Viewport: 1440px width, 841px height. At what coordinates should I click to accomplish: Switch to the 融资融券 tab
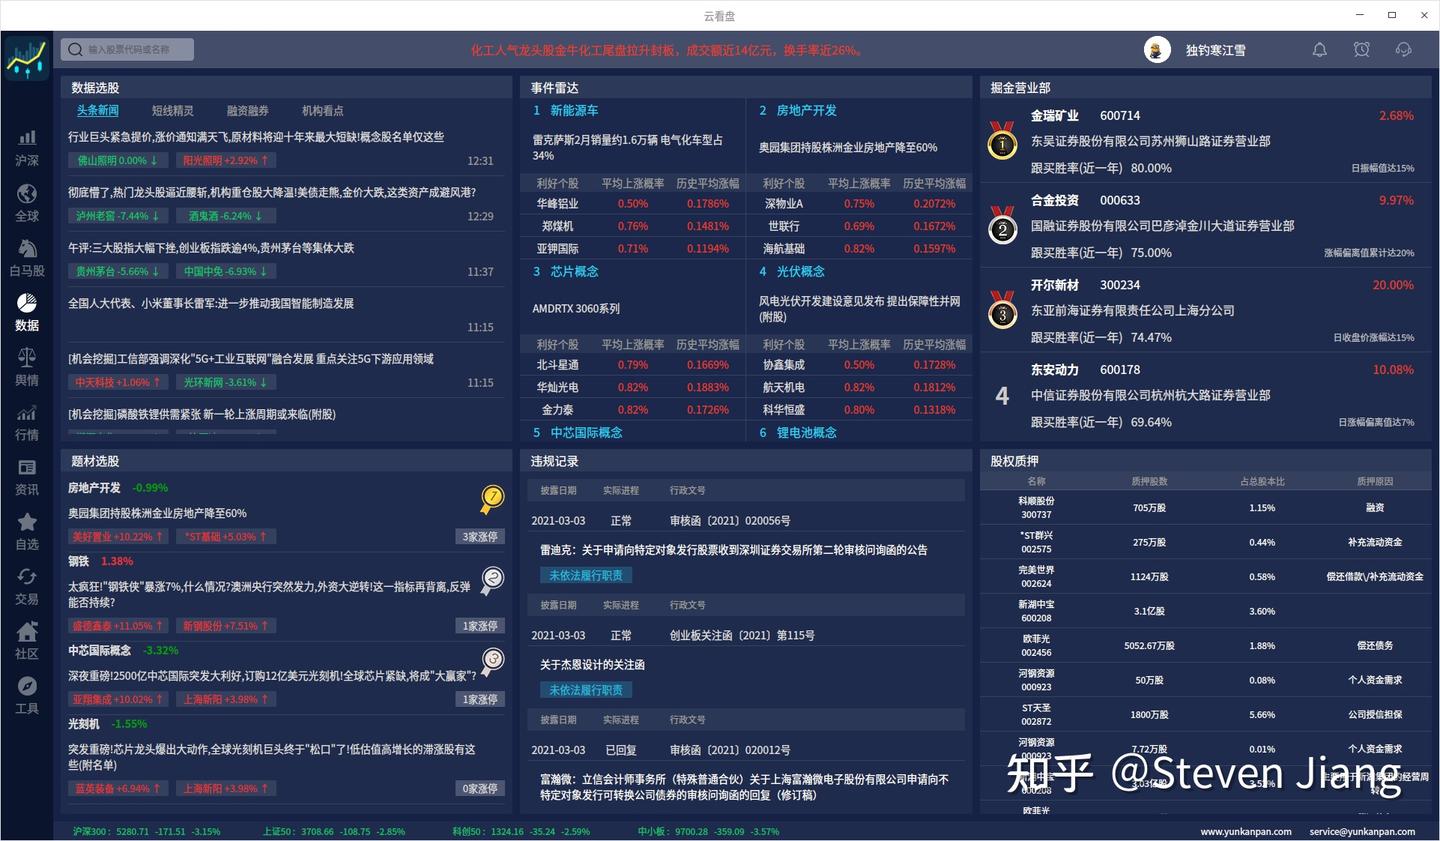tap(247, 111)
